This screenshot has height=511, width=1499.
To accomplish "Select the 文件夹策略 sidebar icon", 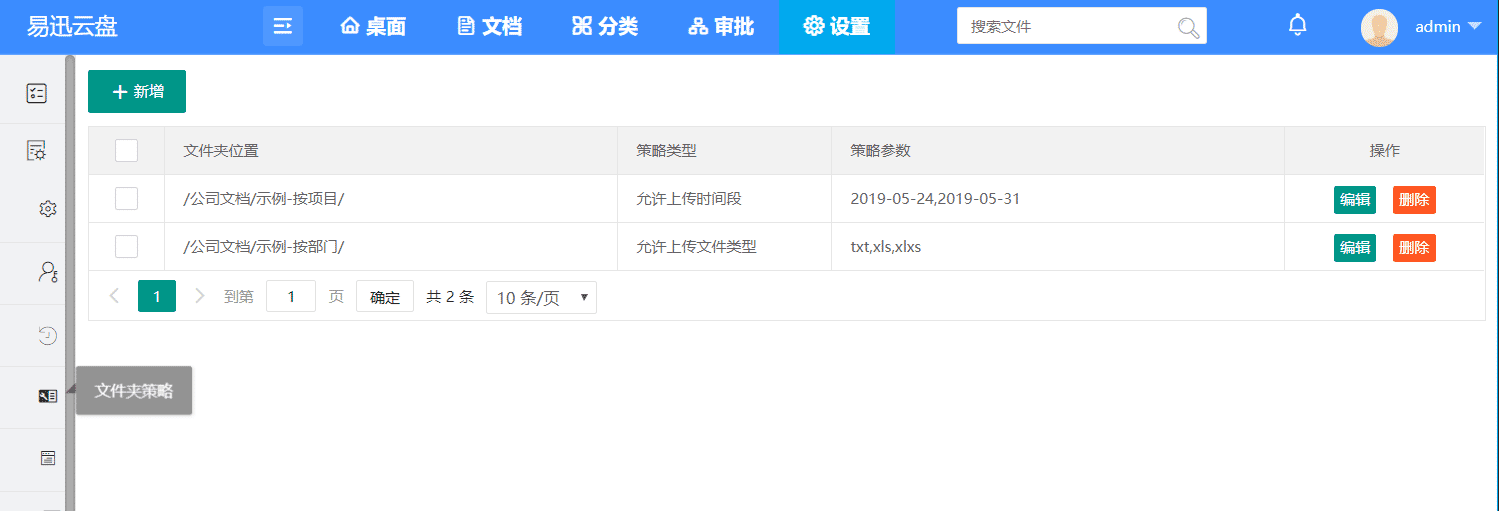I will (x=47, y=396).
